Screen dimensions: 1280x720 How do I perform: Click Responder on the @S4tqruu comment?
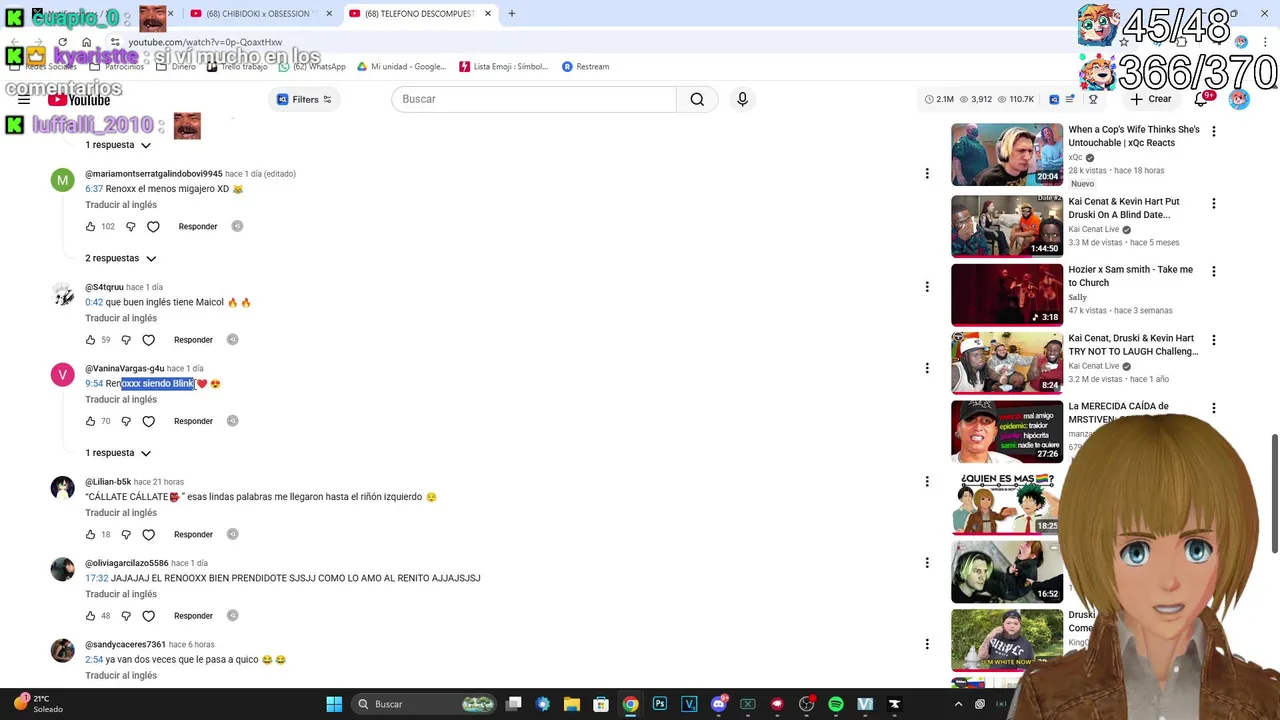(x=193, y=340)
